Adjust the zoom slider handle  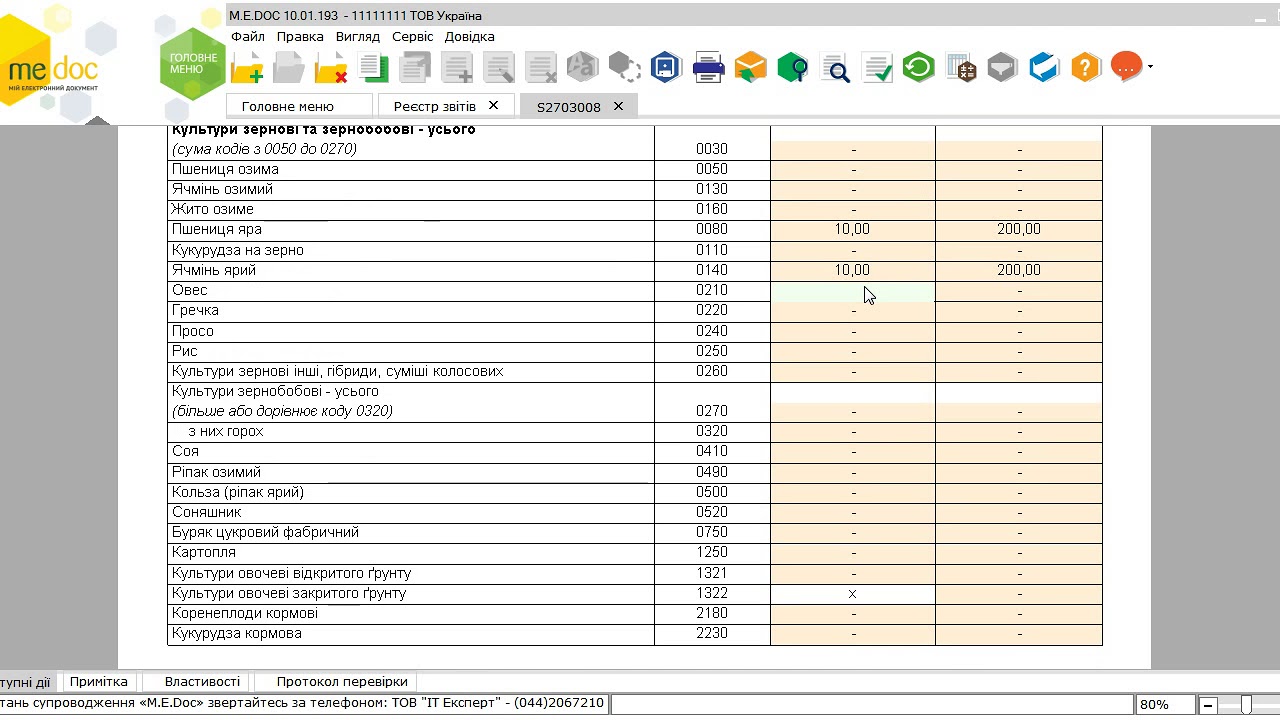point(1245,704)
